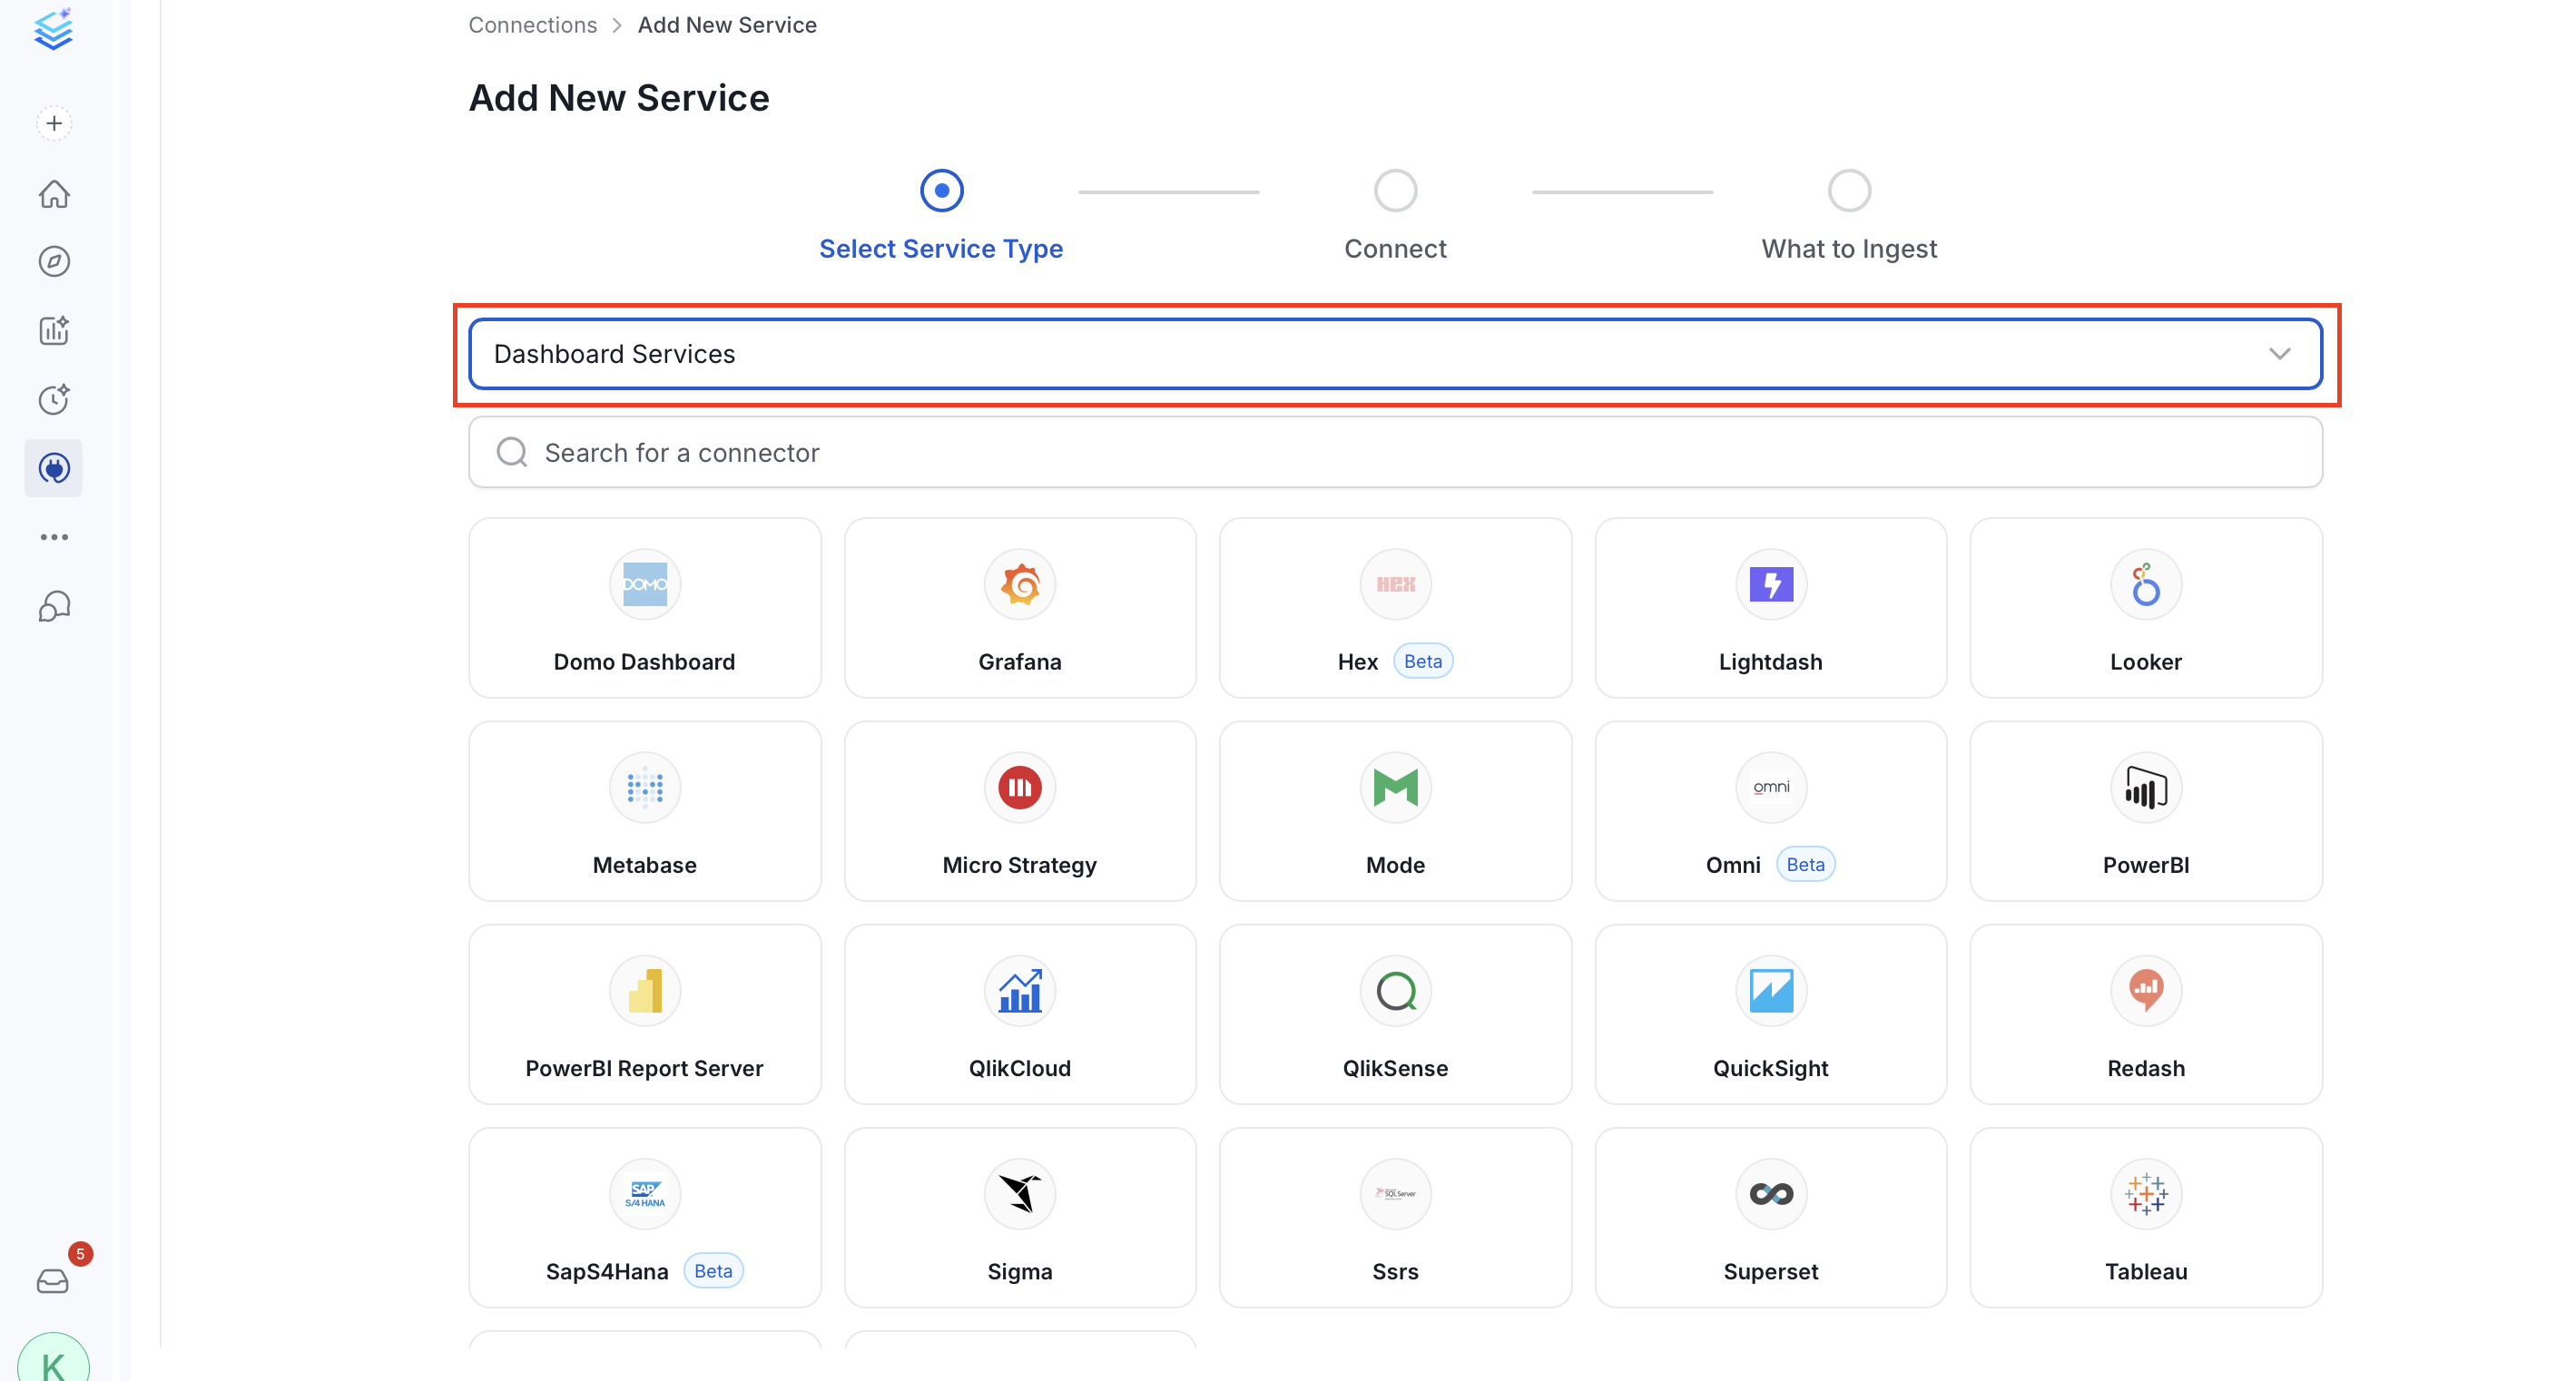The height and width of the screenshot is (1381, 2576).
Task: Click the Add New Service breadcrumb text
Action: tap(727, 25)
